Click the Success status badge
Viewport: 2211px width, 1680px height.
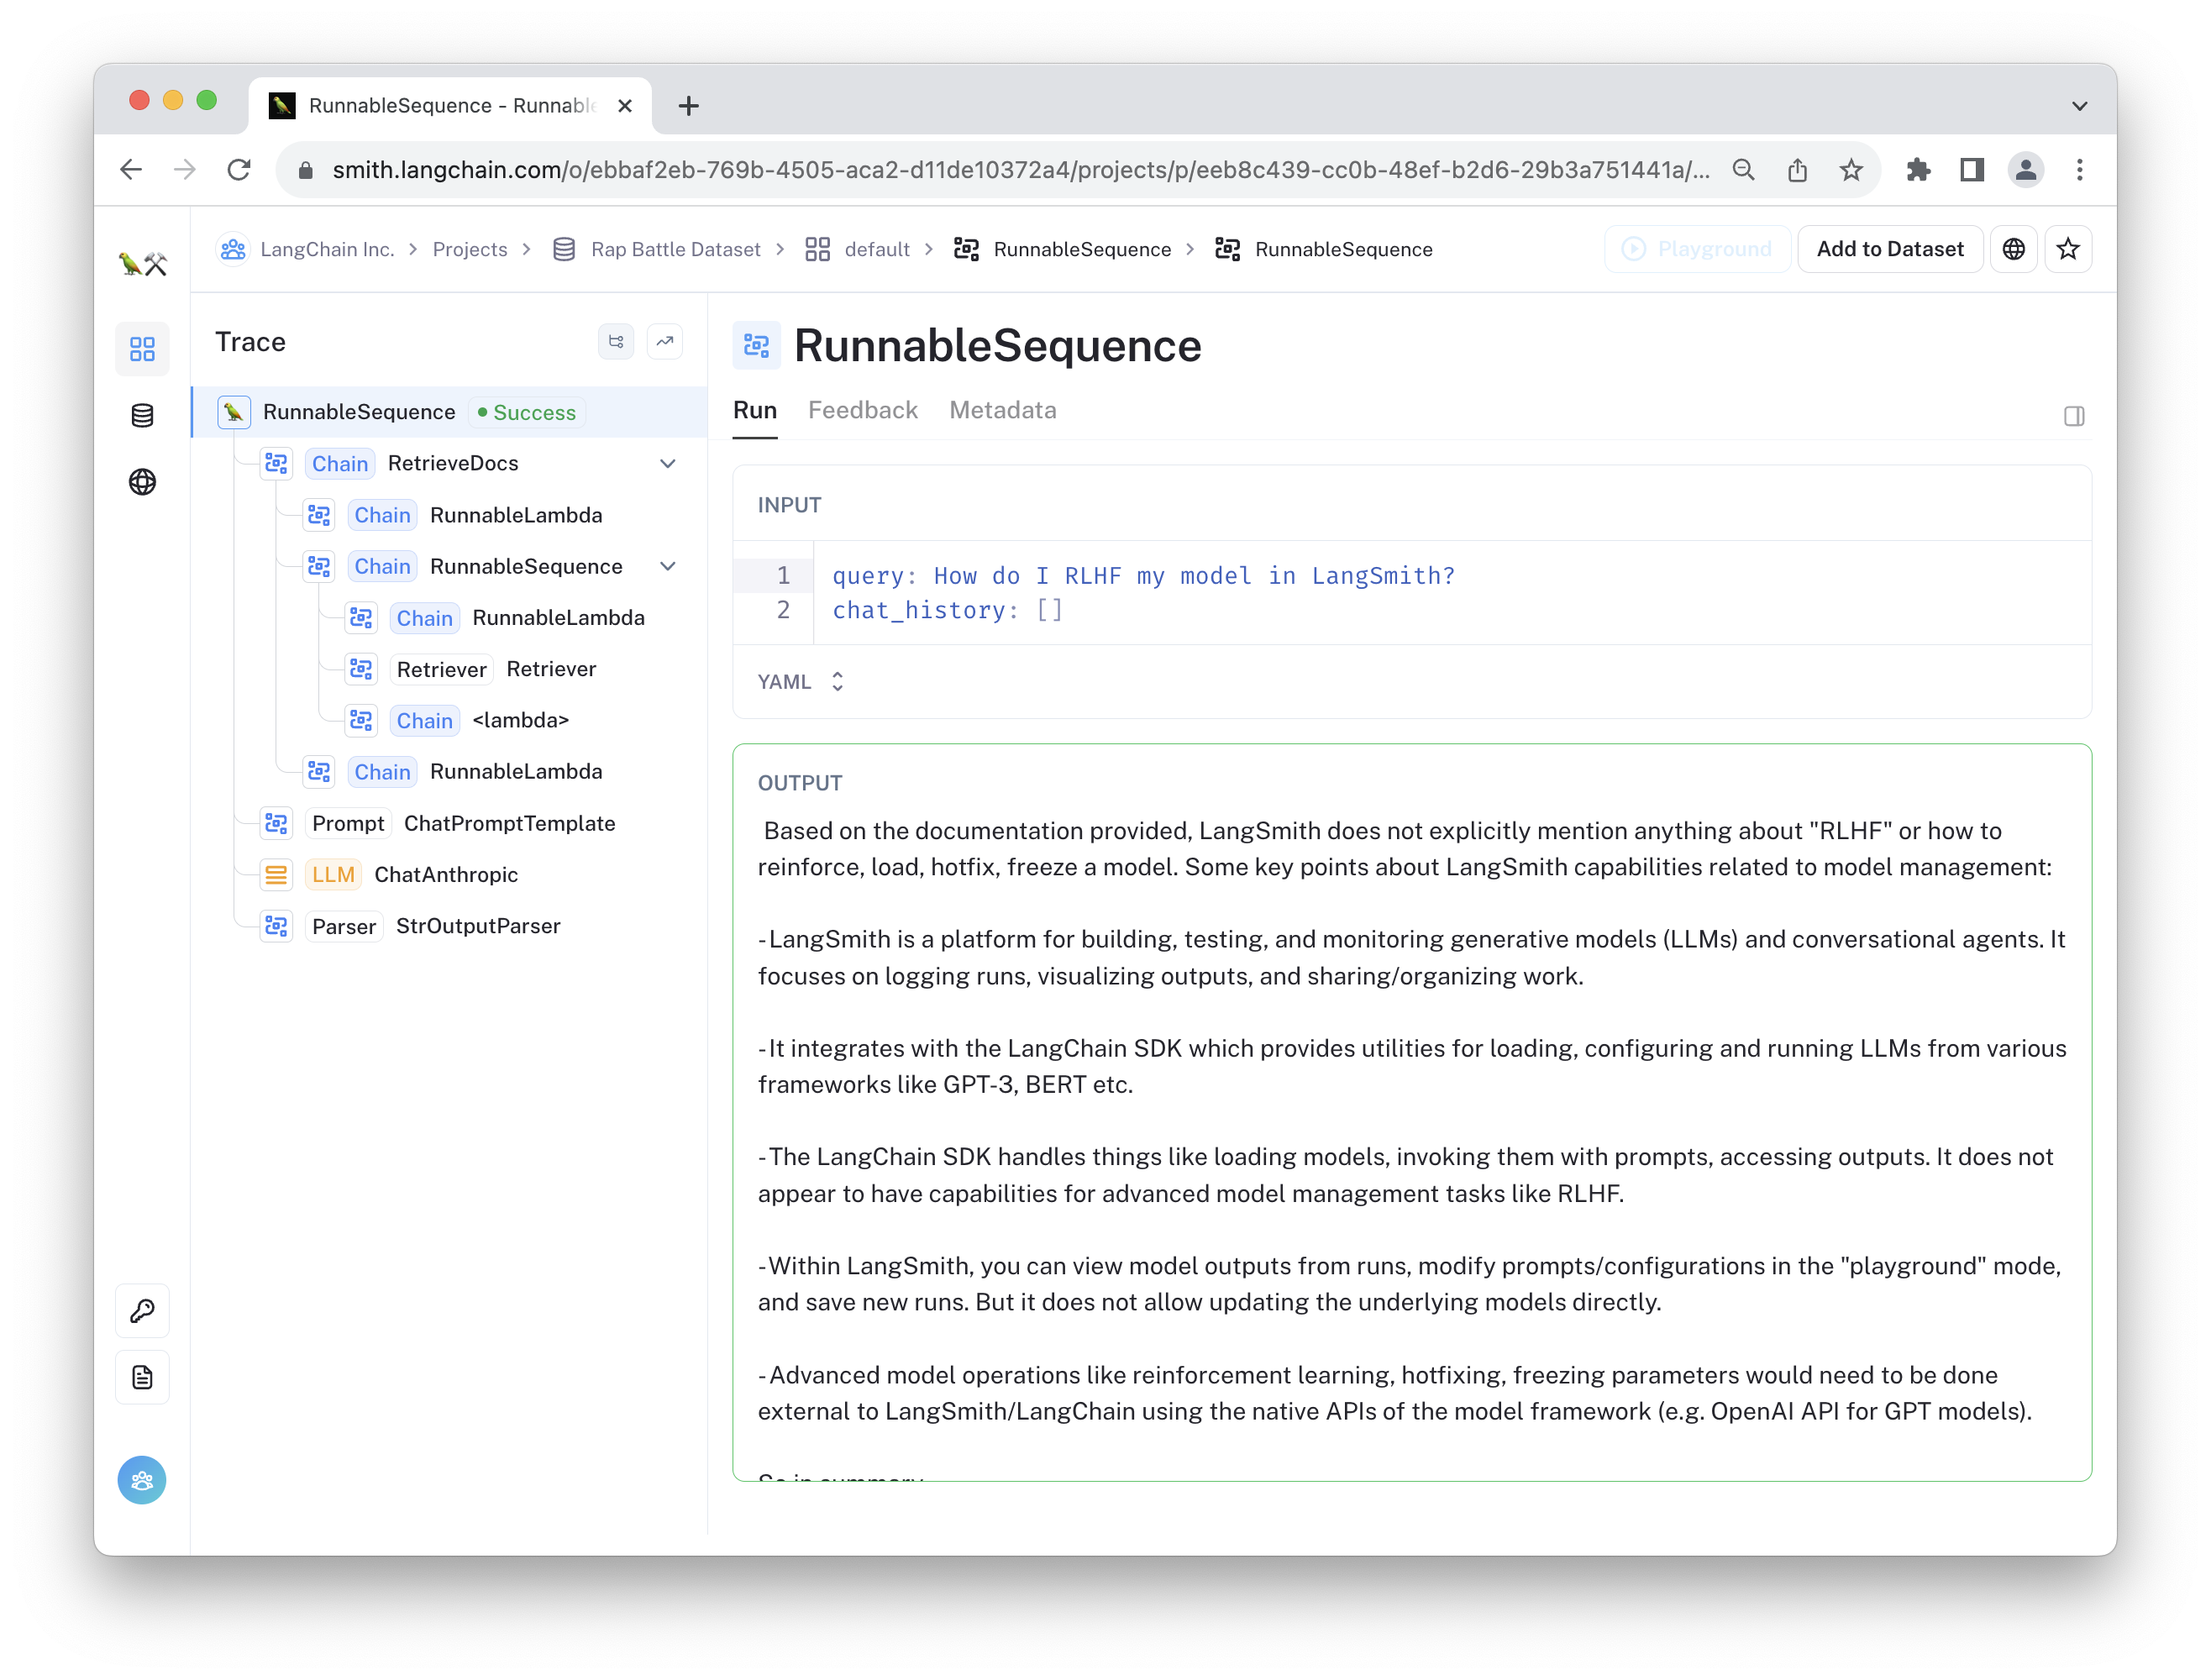pyautogui.click(x=527, y=412)
